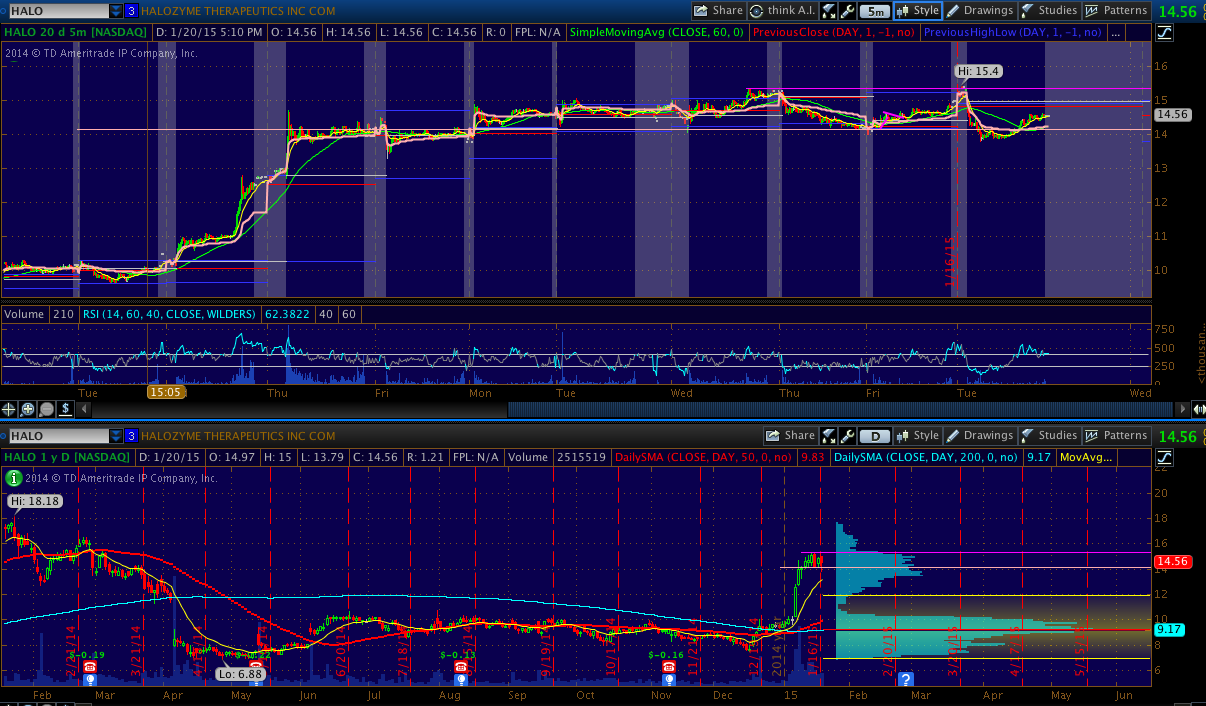Toggle the upper chart scale curve button

pos(1164,33)
